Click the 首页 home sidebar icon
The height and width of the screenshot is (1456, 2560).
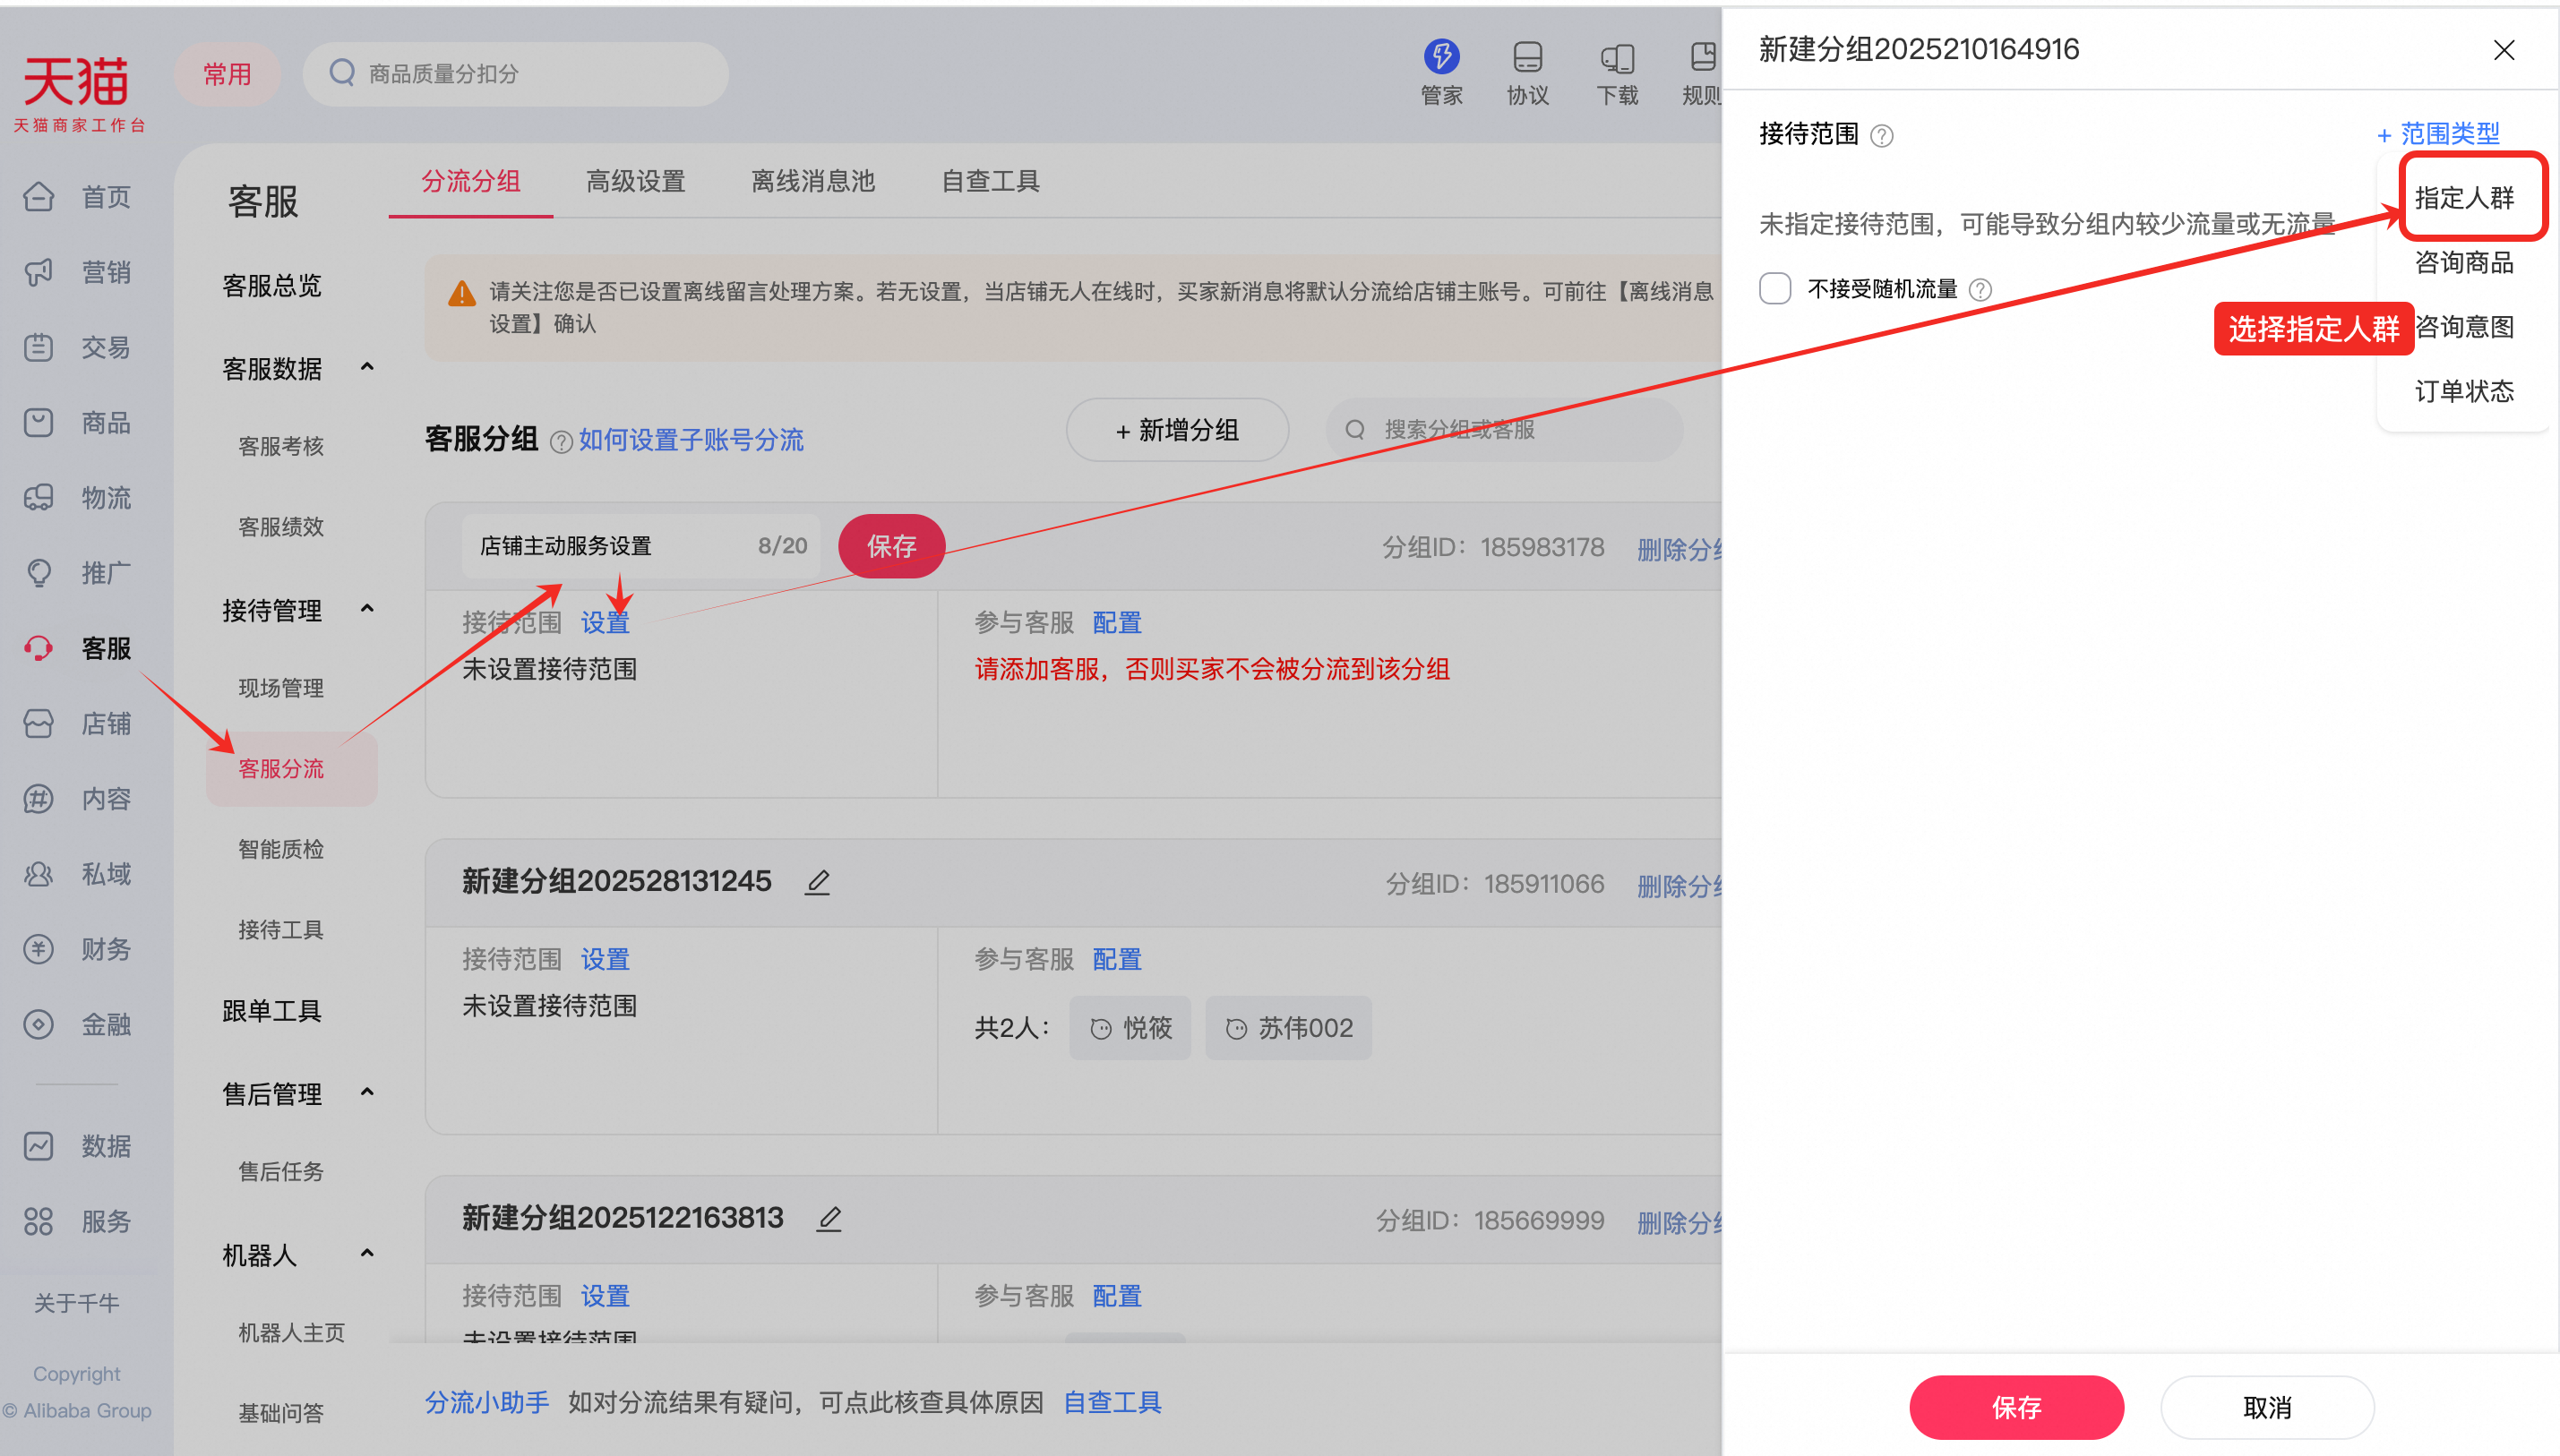pyautogui.click(x=38, y=197)
